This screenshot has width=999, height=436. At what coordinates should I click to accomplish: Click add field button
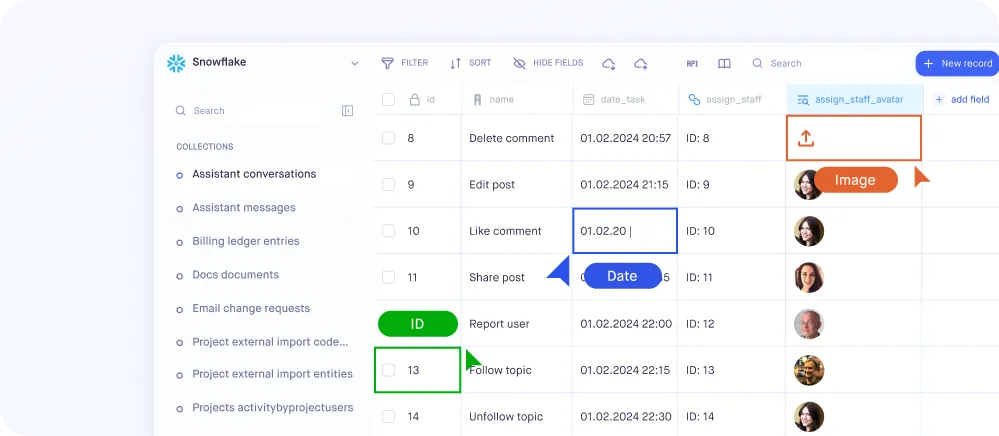tap(961, 99)
